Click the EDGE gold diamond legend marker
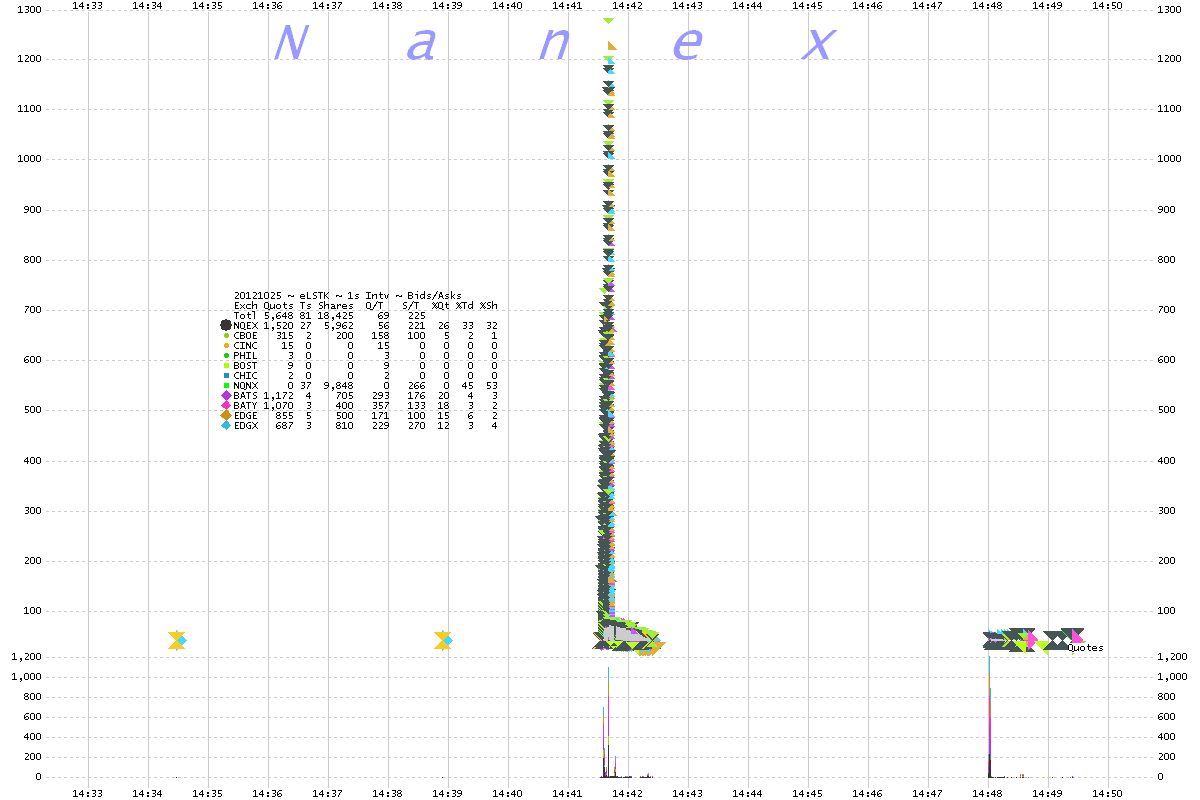 226,415
